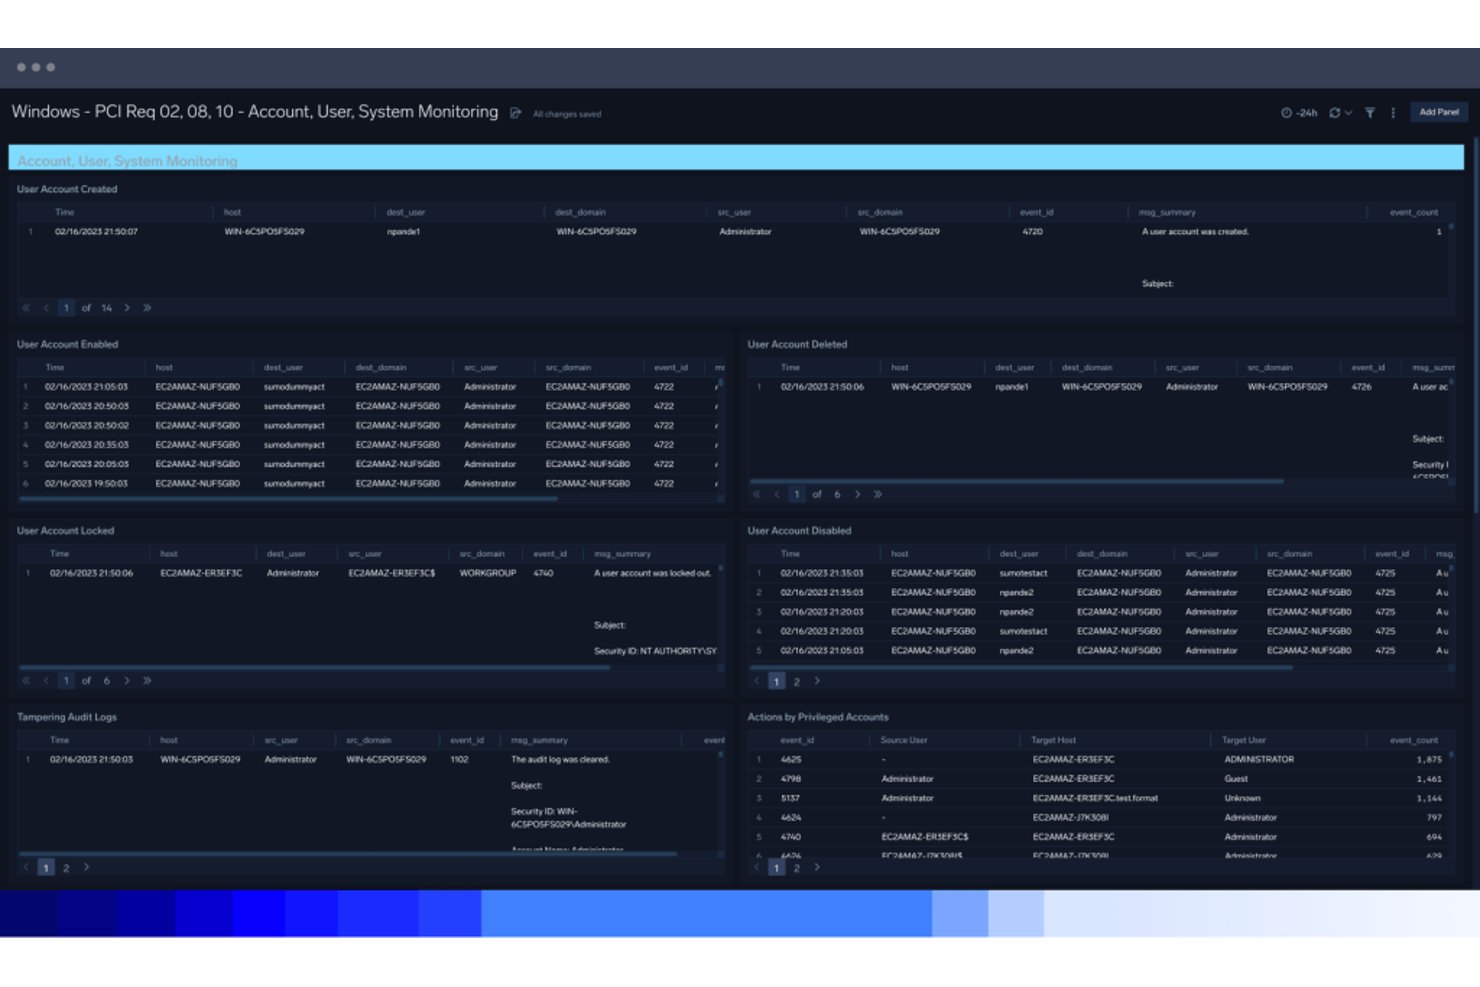This screenshot has height=987, width=1480.
Task: Jump to last page in User Account Created
Action: 147,308
